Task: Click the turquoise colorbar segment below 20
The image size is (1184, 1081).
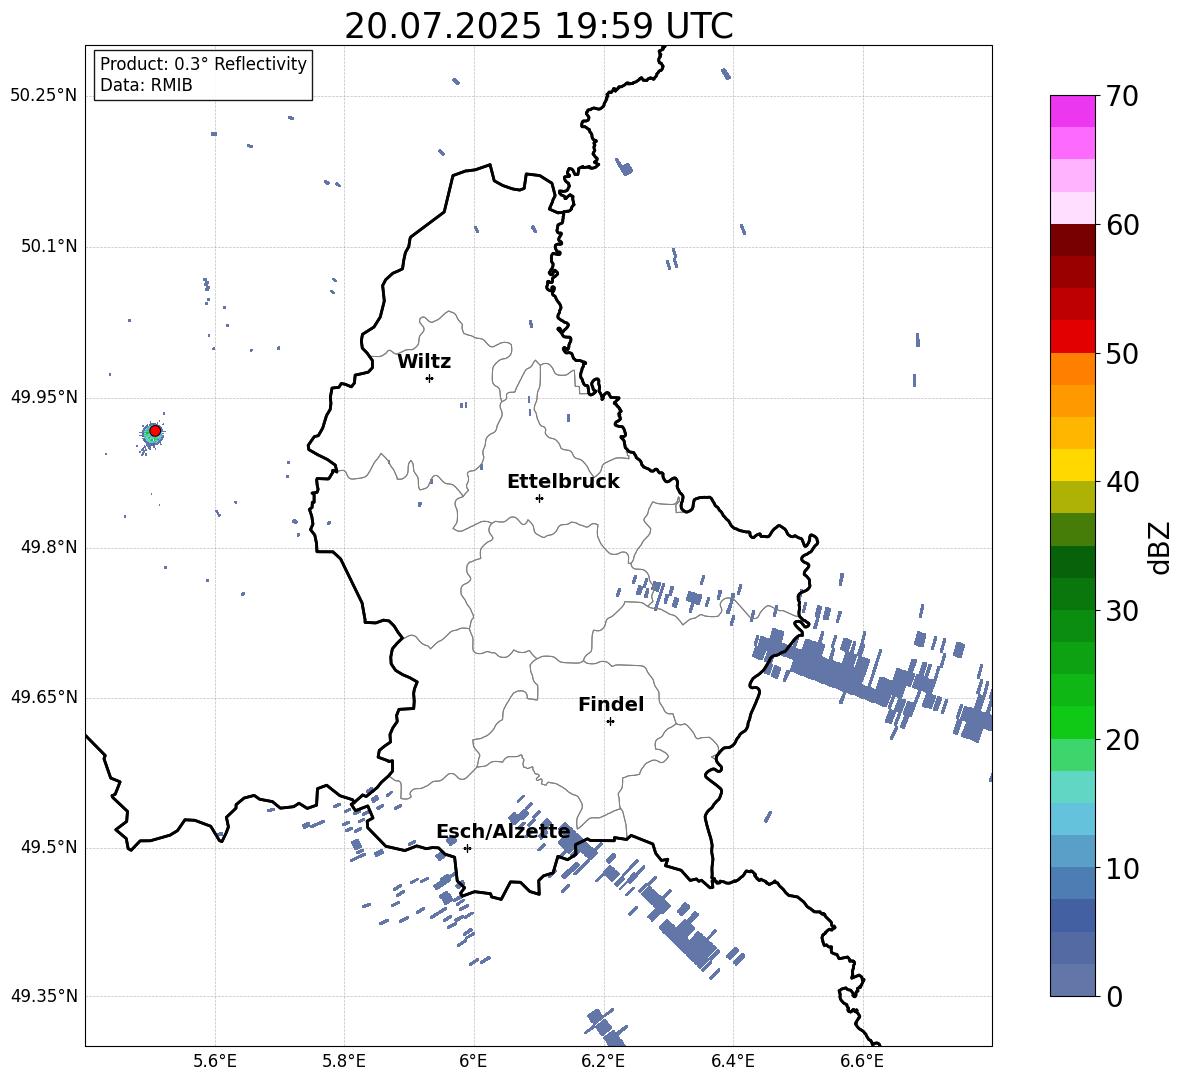Action: pyautogui.click(x=1072, y=787)
